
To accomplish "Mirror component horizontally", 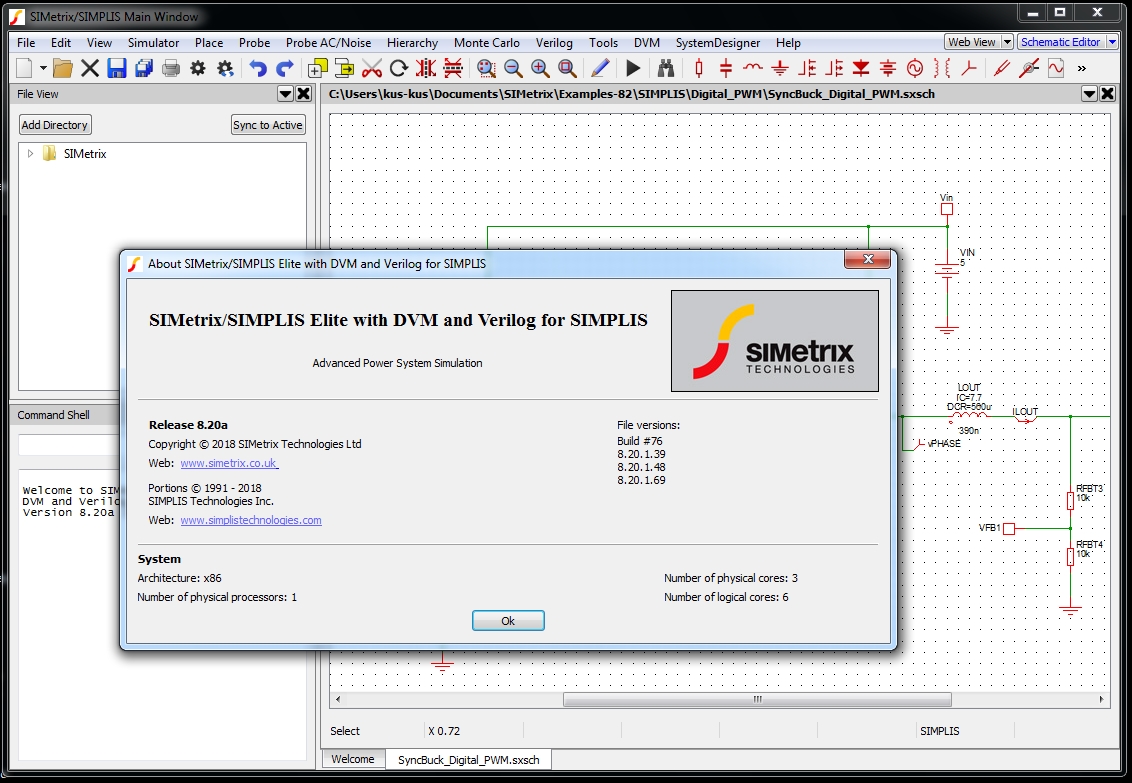I will 426,69.
